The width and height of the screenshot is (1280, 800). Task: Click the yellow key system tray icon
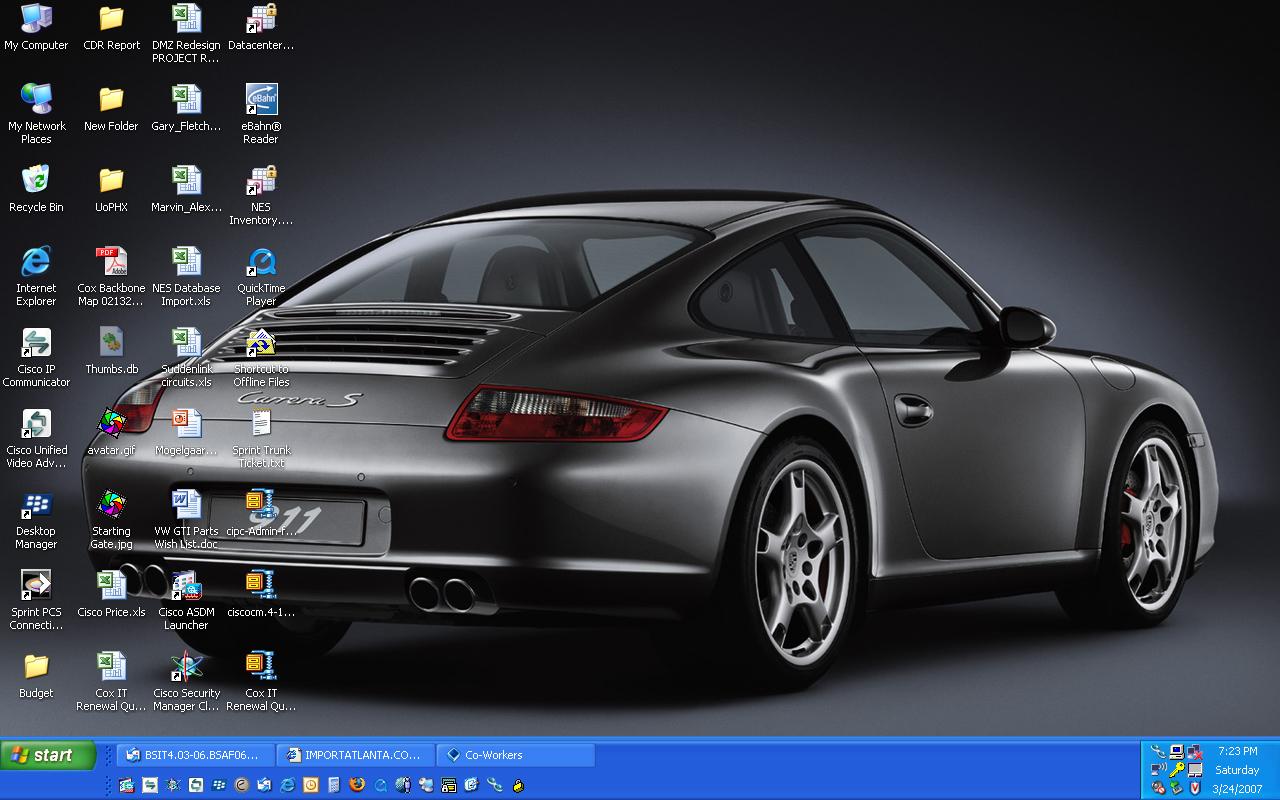click(x=1177, y=769)
